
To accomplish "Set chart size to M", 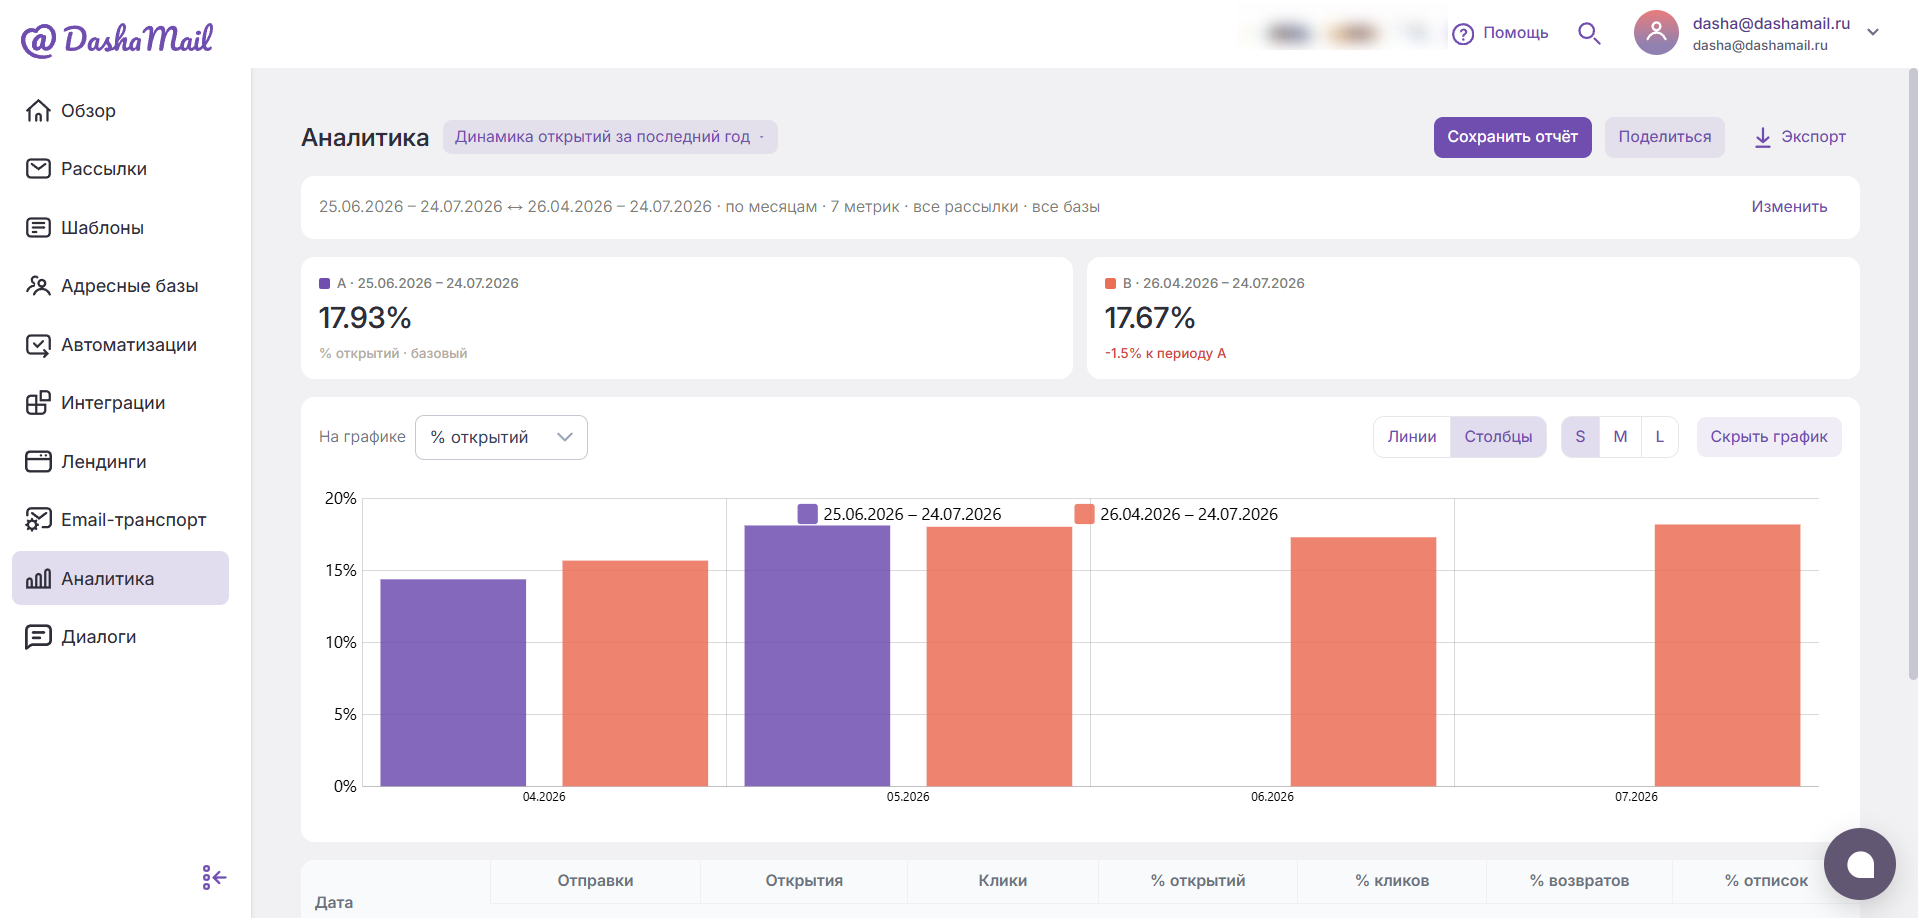I will 1620,437.
